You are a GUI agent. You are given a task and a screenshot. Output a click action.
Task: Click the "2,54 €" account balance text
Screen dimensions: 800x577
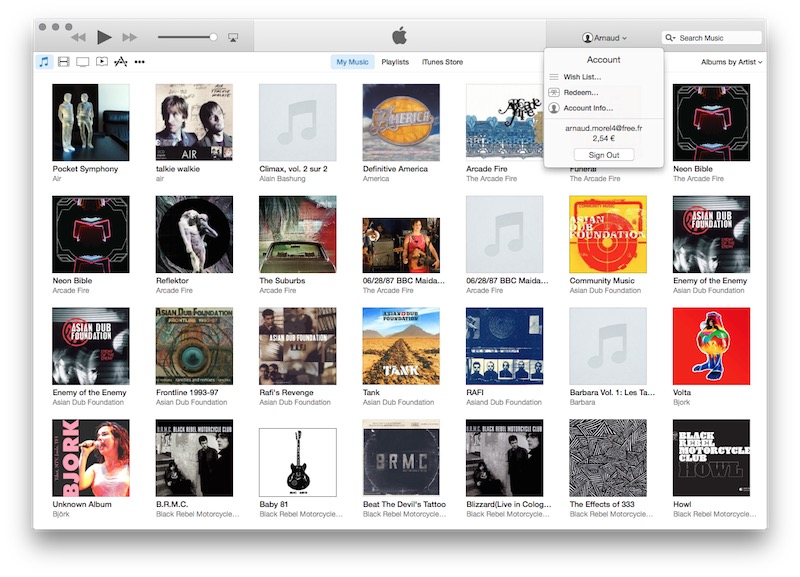[x=604, y=138]
